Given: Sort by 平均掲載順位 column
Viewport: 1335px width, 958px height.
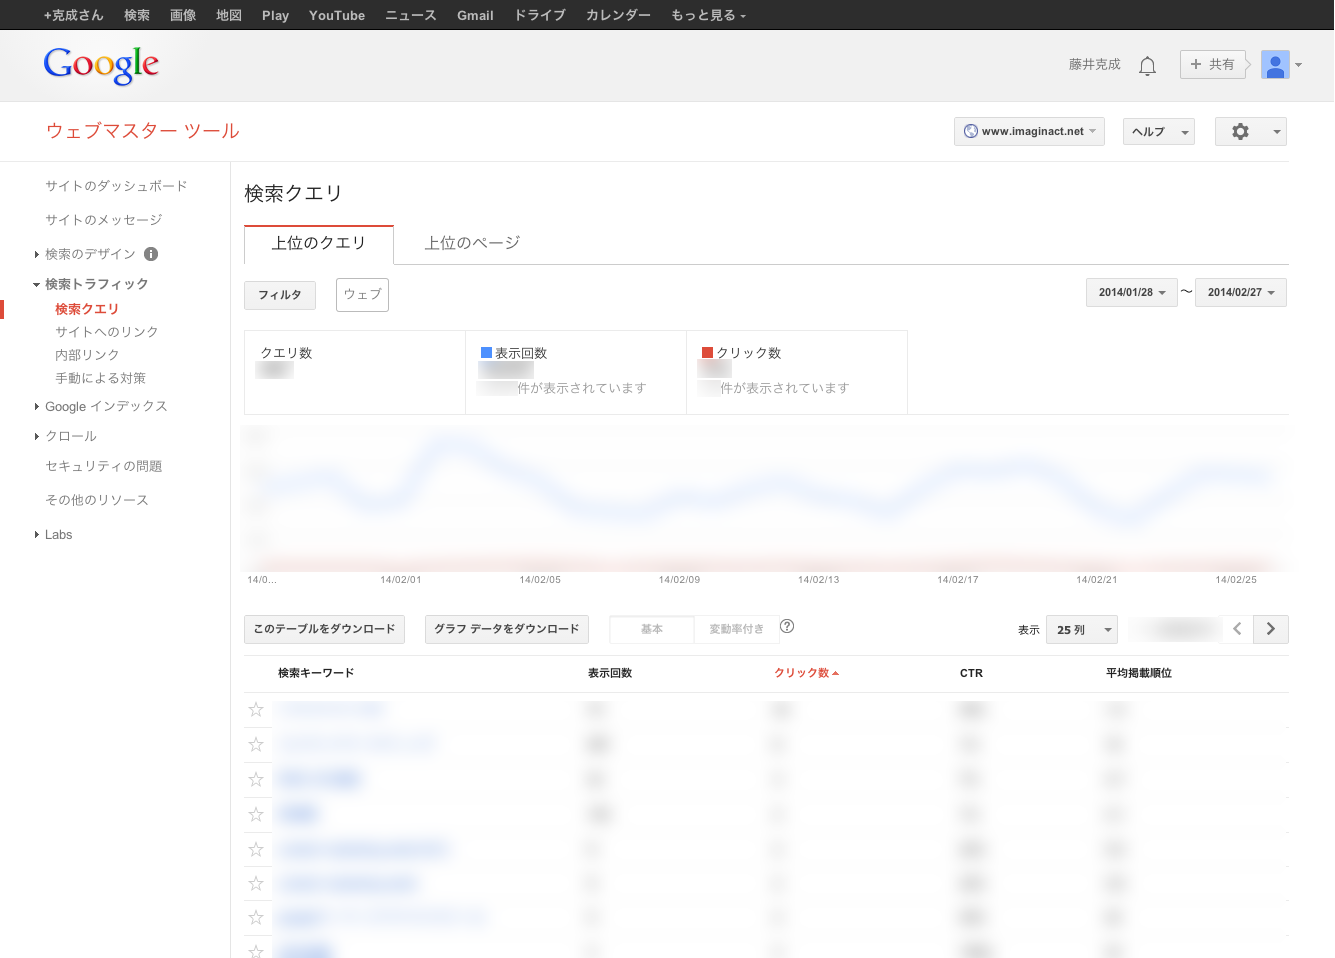Looking at the screenshot, I should coord(1139,673).
